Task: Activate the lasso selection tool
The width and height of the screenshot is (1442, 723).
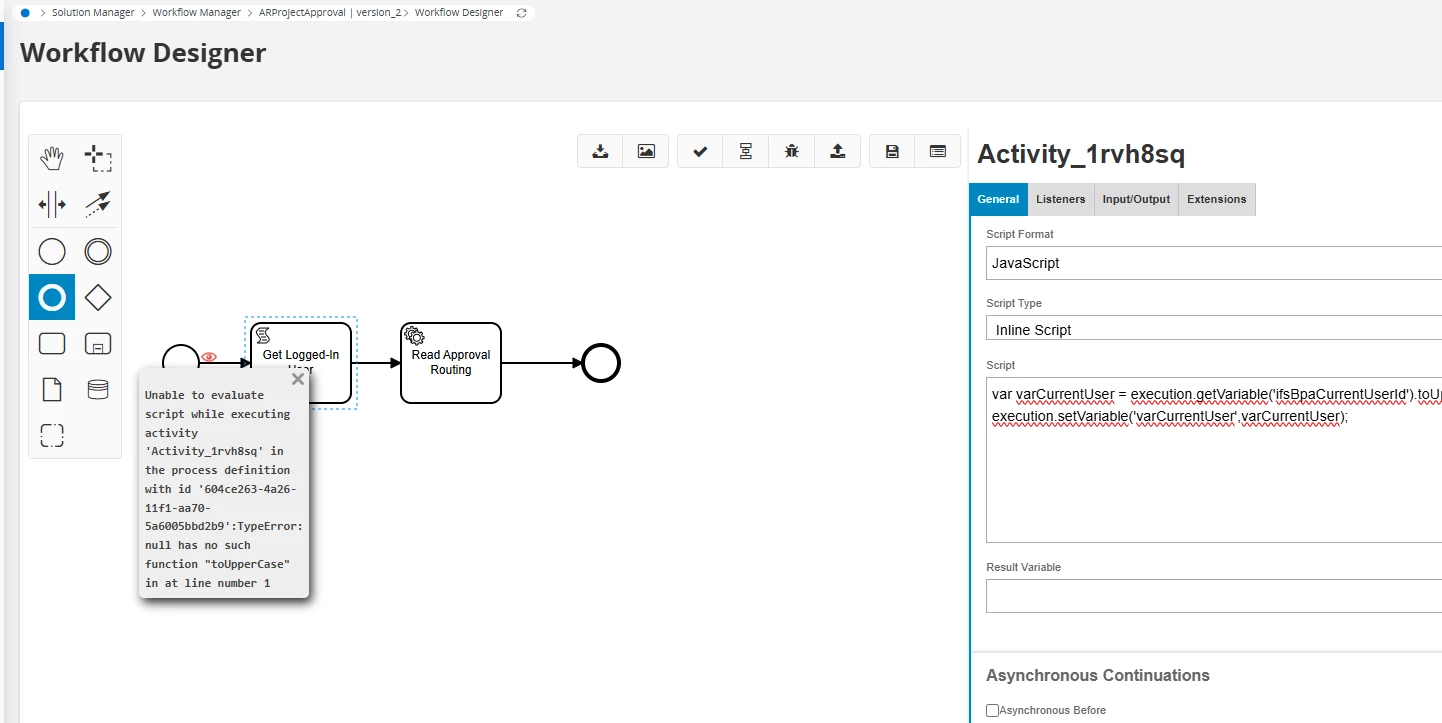Action: point(98,158)
